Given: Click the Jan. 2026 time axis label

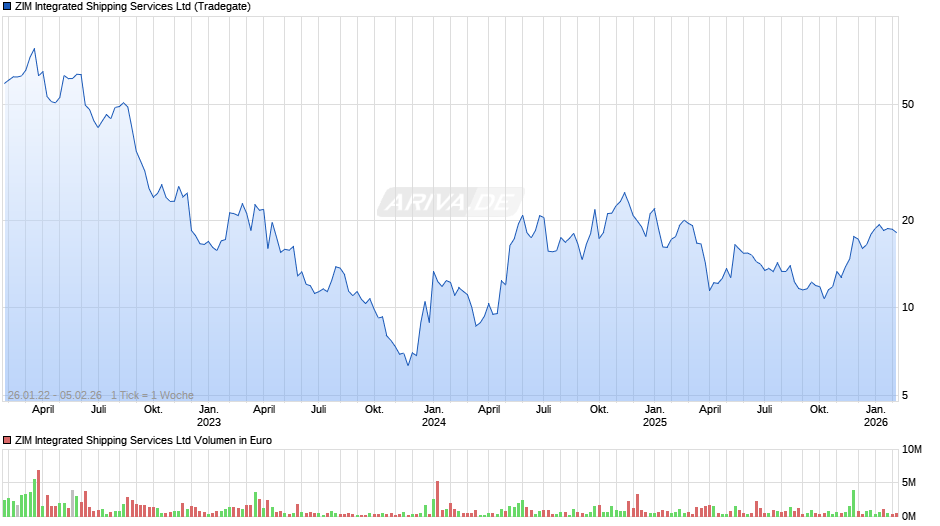Looking at the screenshot, I should [x=876, y=416].
